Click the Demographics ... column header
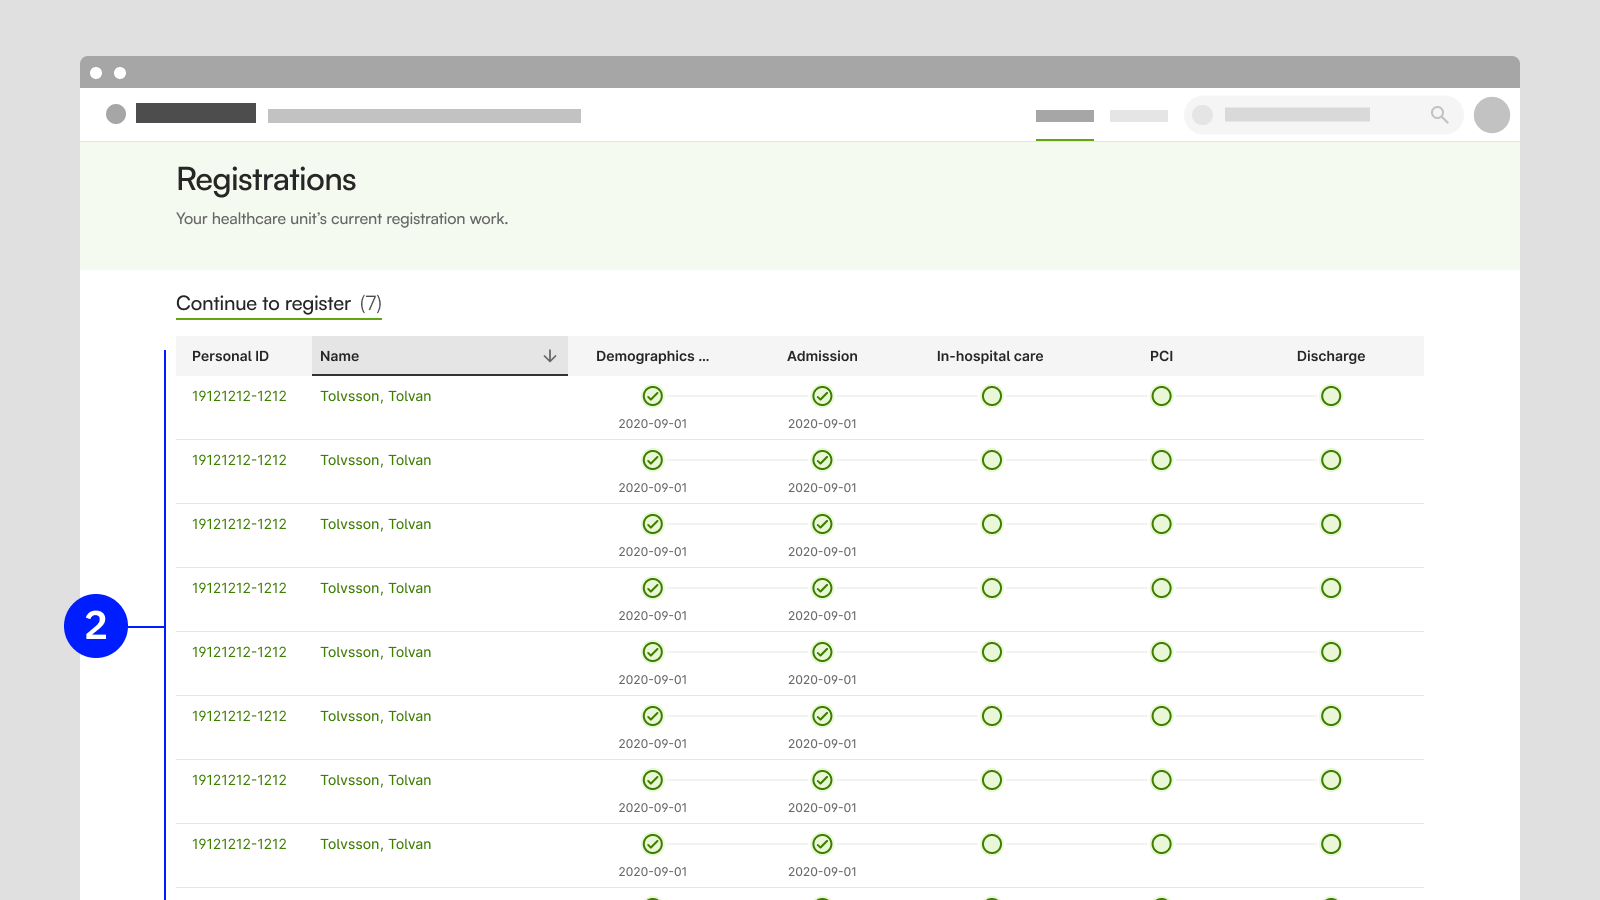The width and height of the screenshot is (1600, 900). (652, 356)
